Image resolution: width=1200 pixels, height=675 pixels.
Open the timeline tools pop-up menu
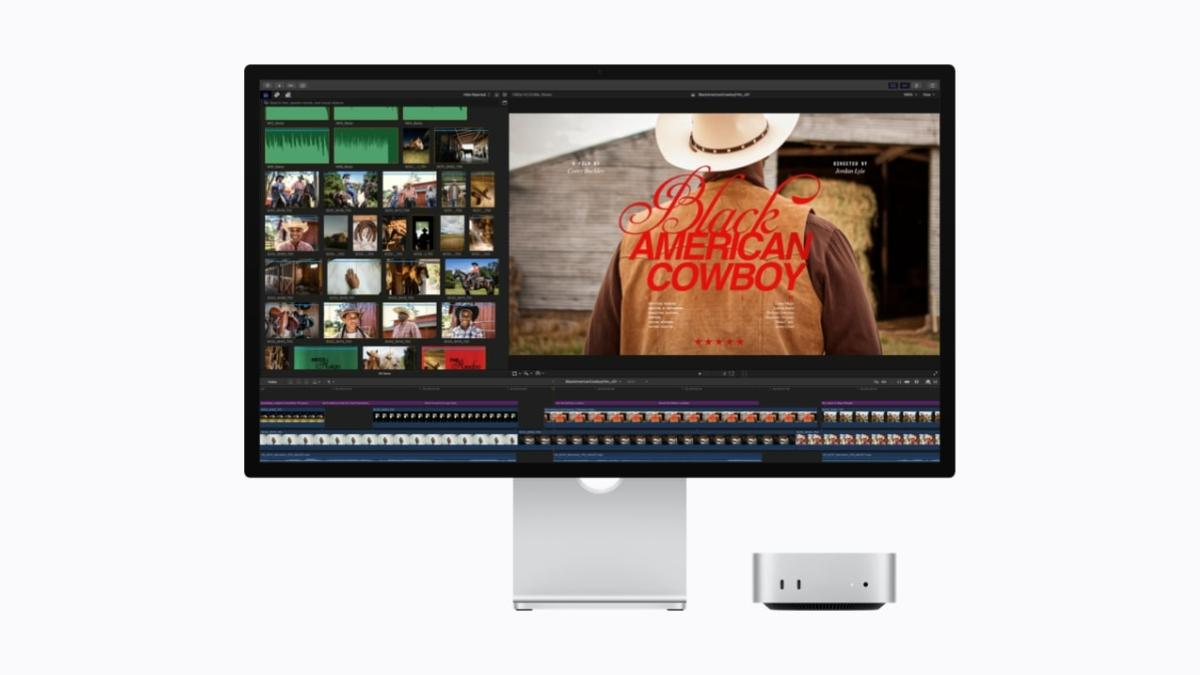[330, 381]
